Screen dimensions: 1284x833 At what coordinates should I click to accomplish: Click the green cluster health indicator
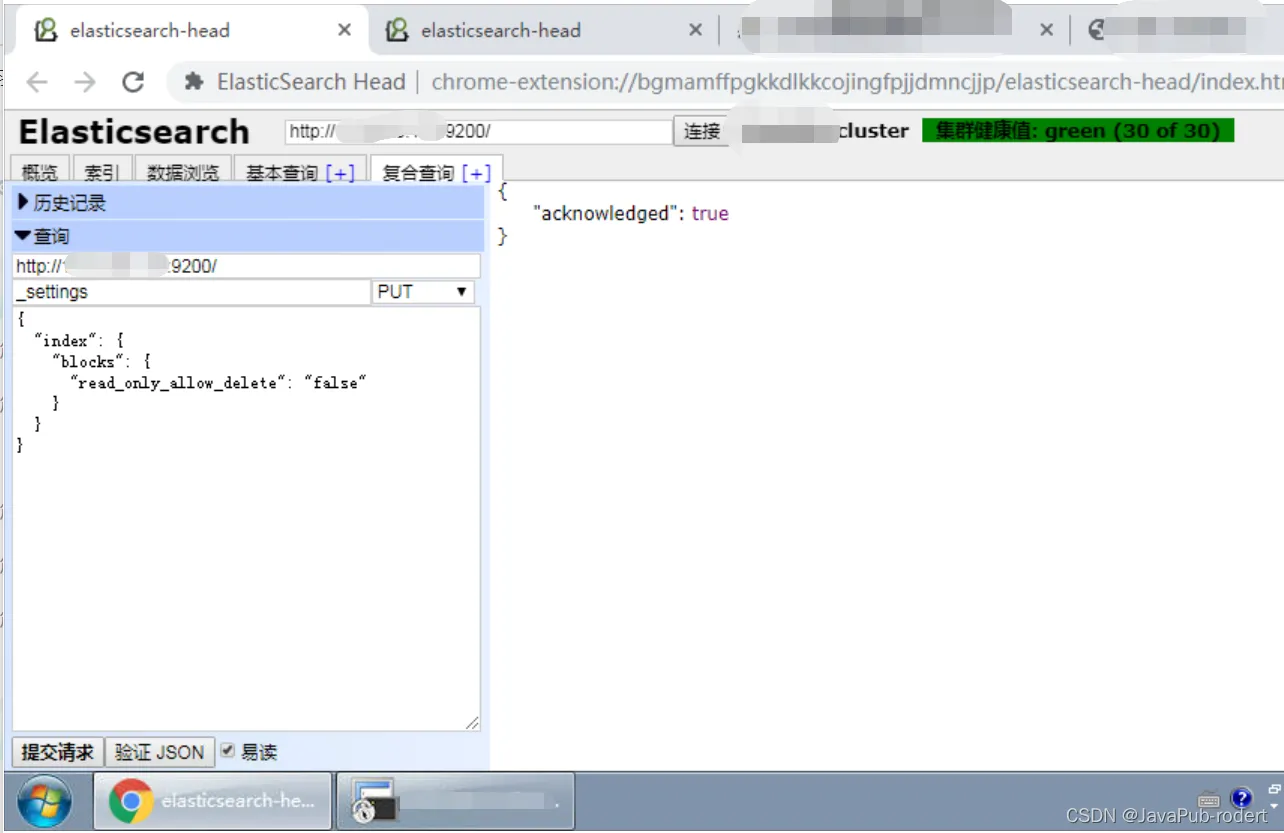coord(1078,131)
